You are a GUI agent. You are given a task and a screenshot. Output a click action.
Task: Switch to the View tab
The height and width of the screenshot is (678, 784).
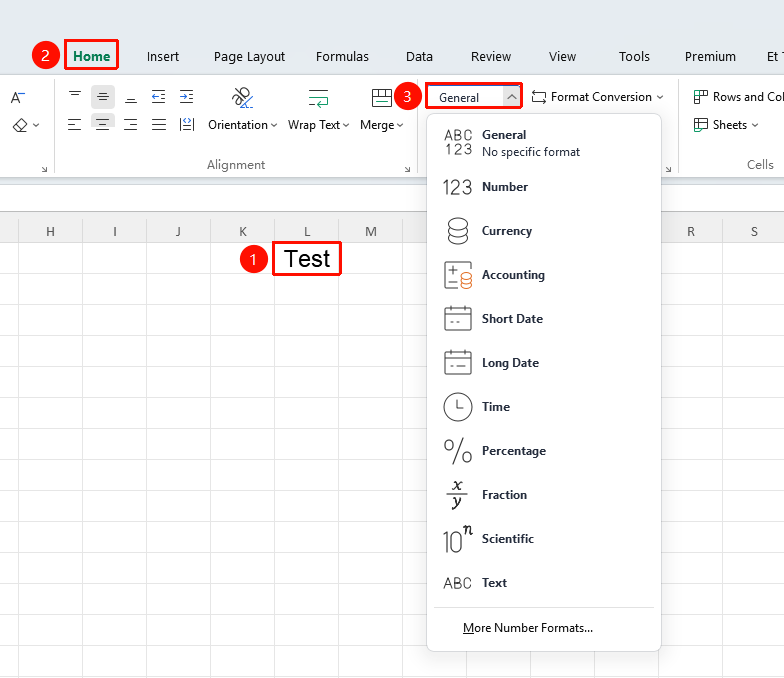coord(562,56)
